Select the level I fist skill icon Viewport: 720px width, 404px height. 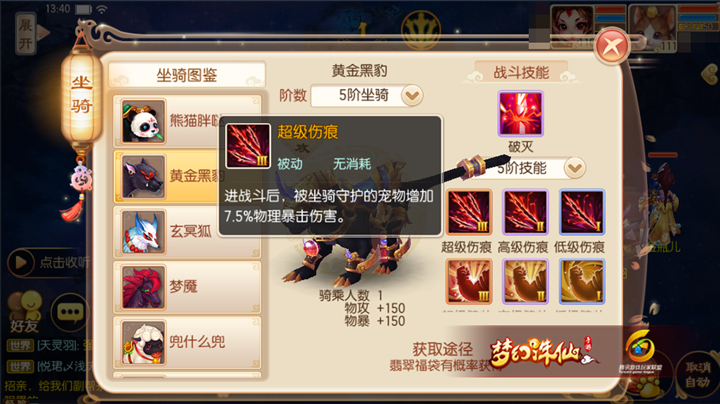pos(581,281)
